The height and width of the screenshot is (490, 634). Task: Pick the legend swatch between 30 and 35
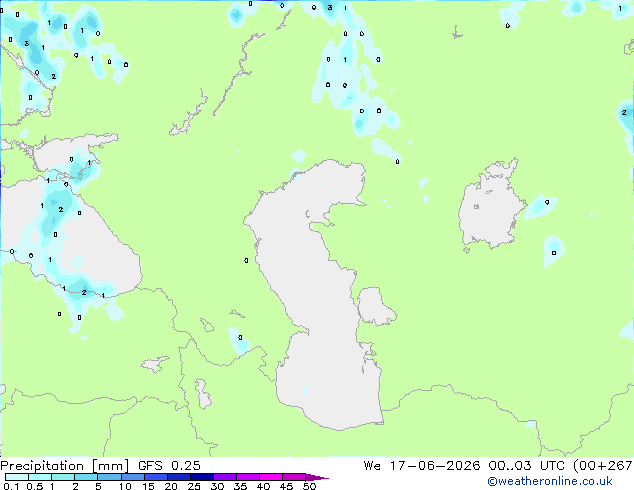[224, 477]
